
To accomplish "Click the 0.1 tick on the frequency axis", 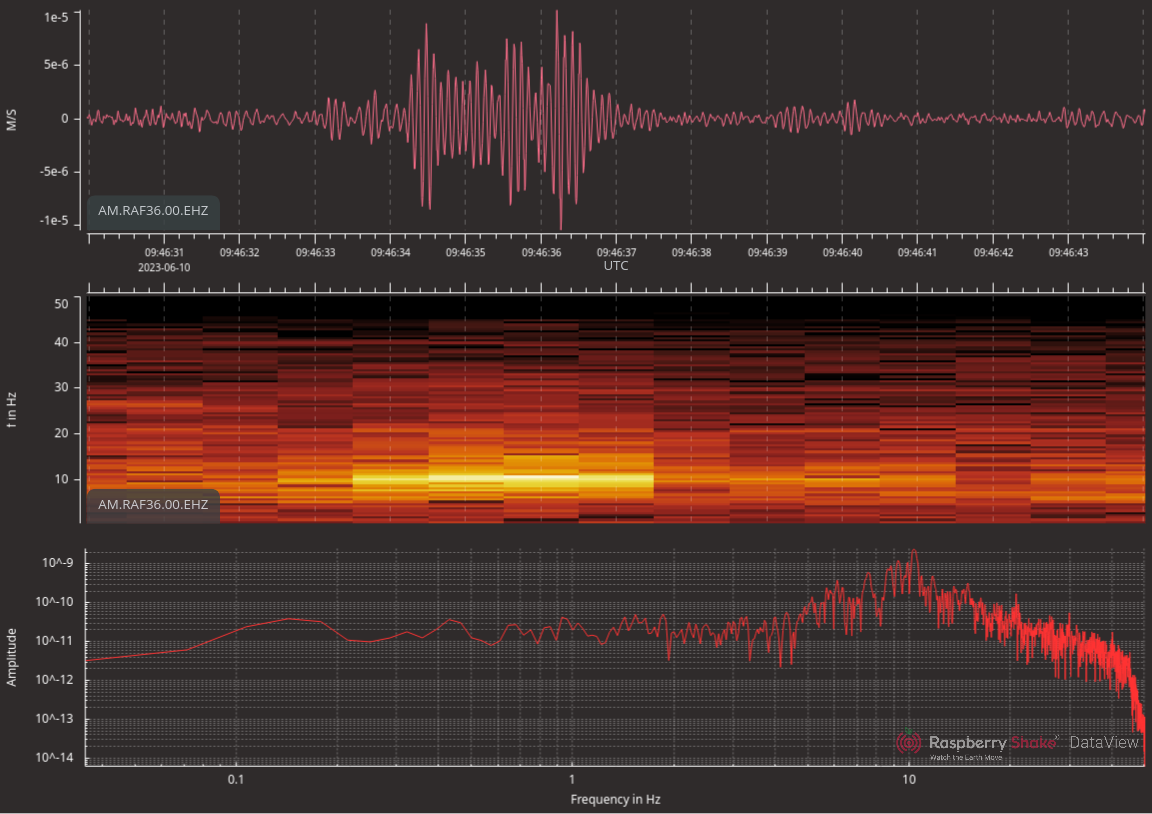I will point(235,779).
